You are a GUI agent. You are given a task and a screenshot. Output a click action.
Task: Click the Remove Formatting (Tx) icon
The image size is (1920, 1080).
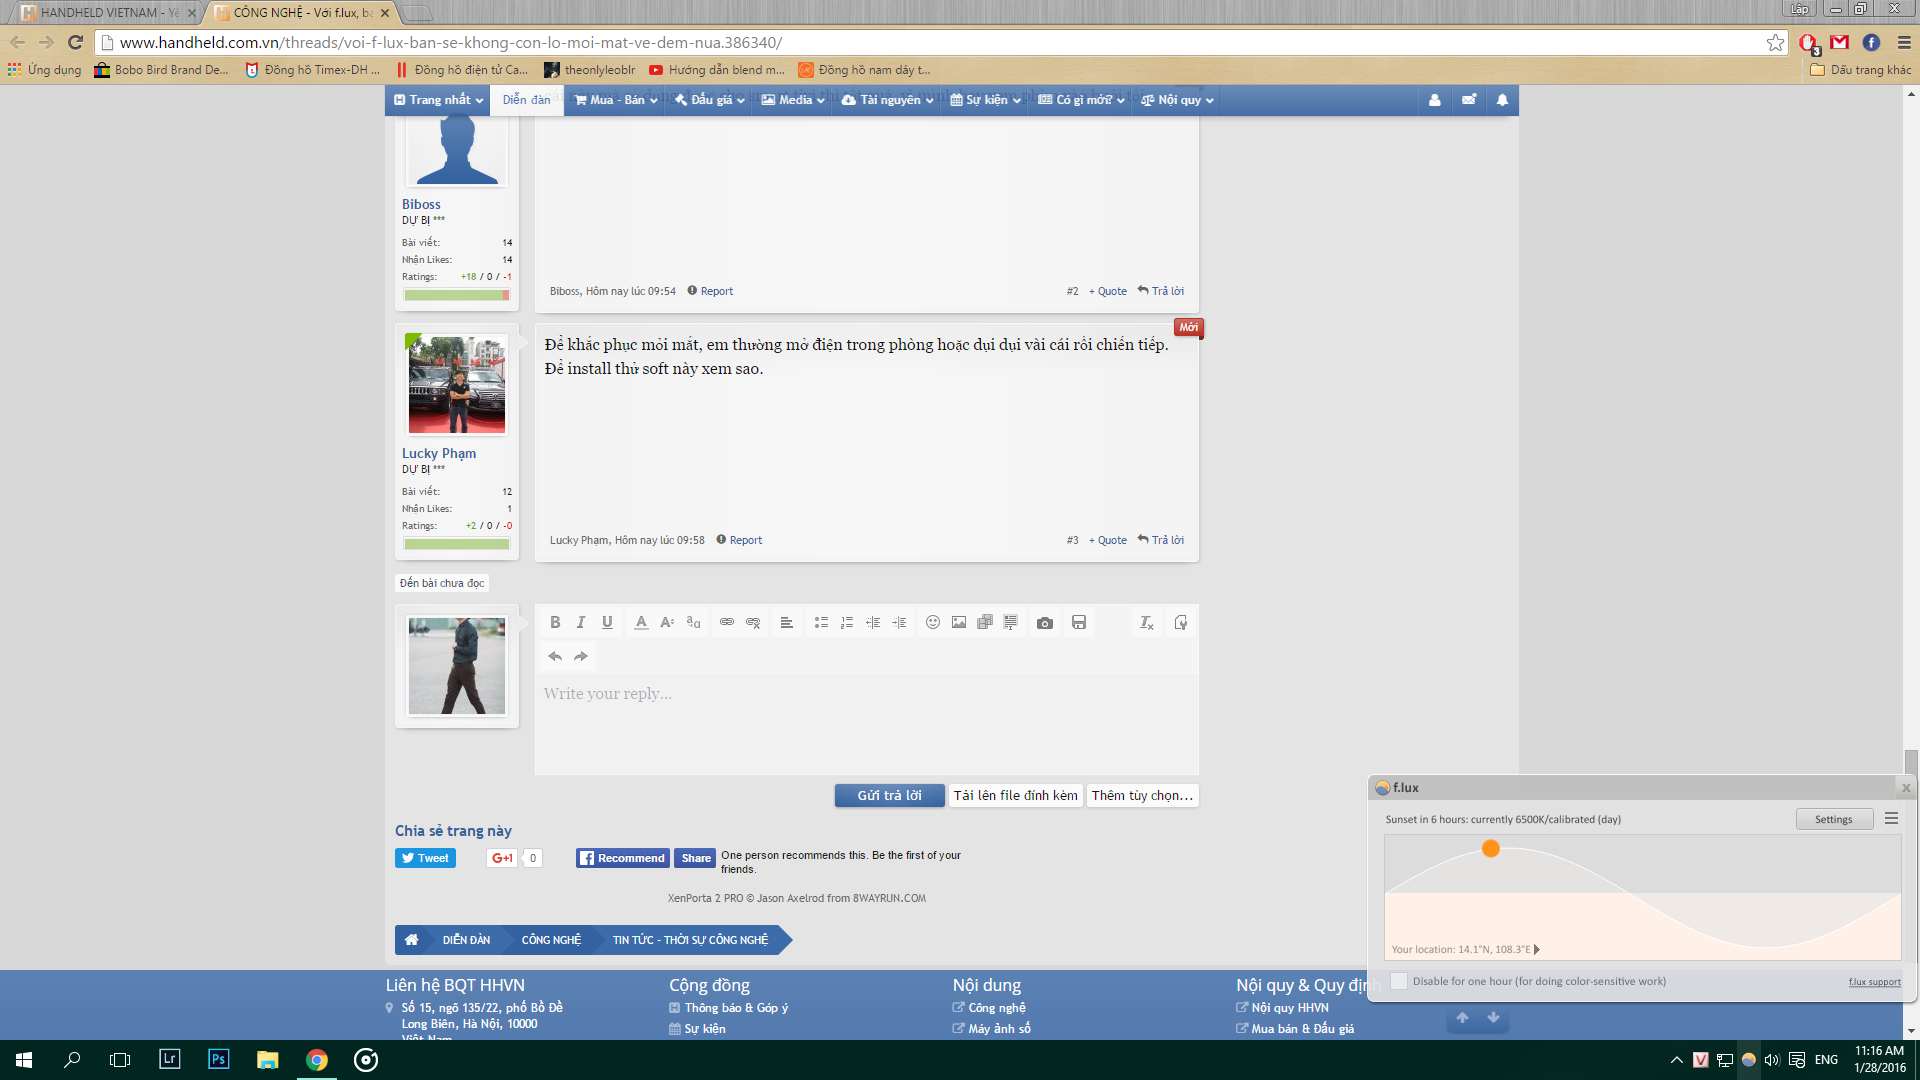1147,622
